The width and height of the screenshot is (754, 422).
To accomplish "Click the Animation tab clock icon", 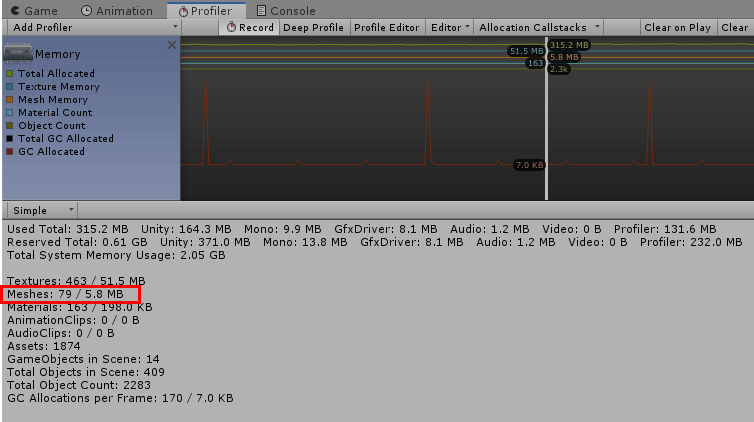I will coord(87,11).
